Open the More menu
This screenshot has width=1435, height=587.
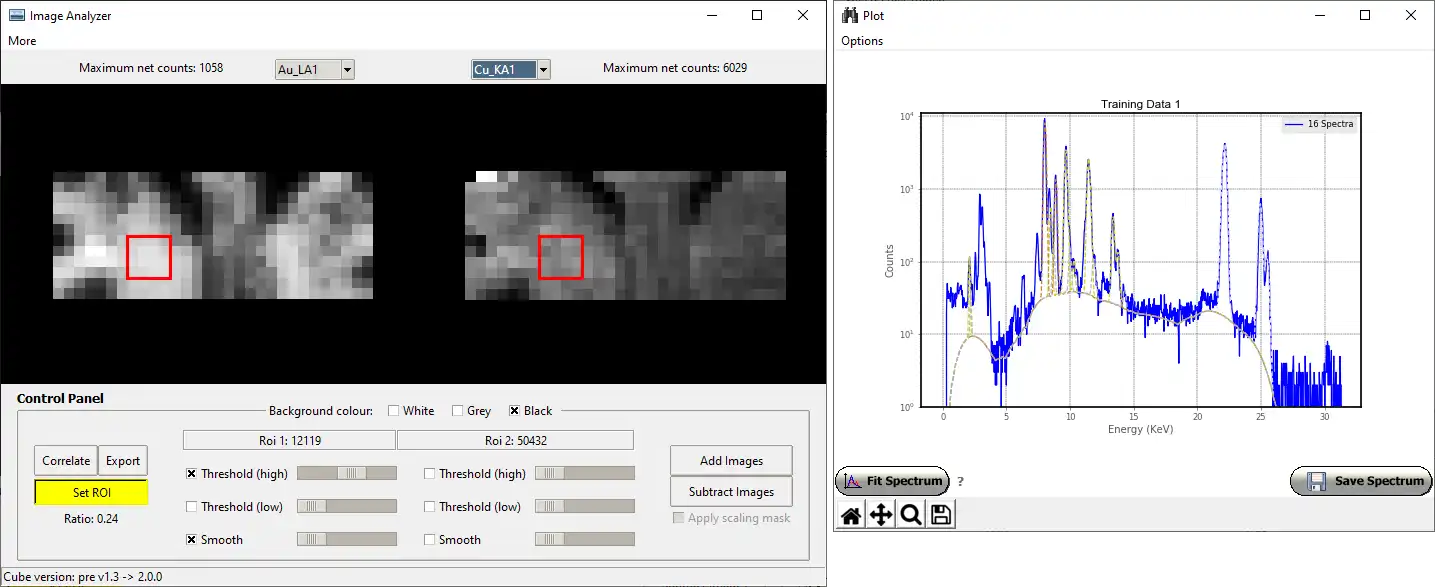22,41
